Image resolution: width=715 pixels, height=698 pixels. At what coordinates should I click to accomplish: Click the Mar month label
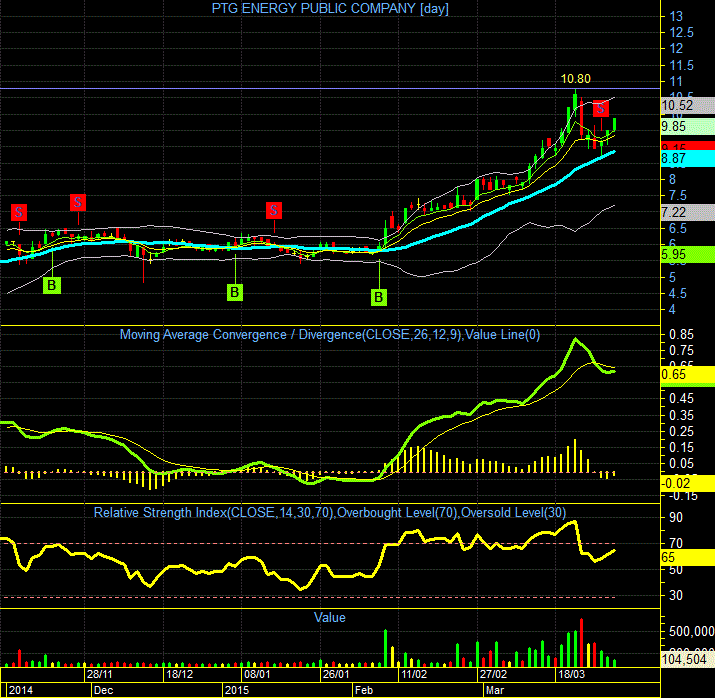click(495, 690)
